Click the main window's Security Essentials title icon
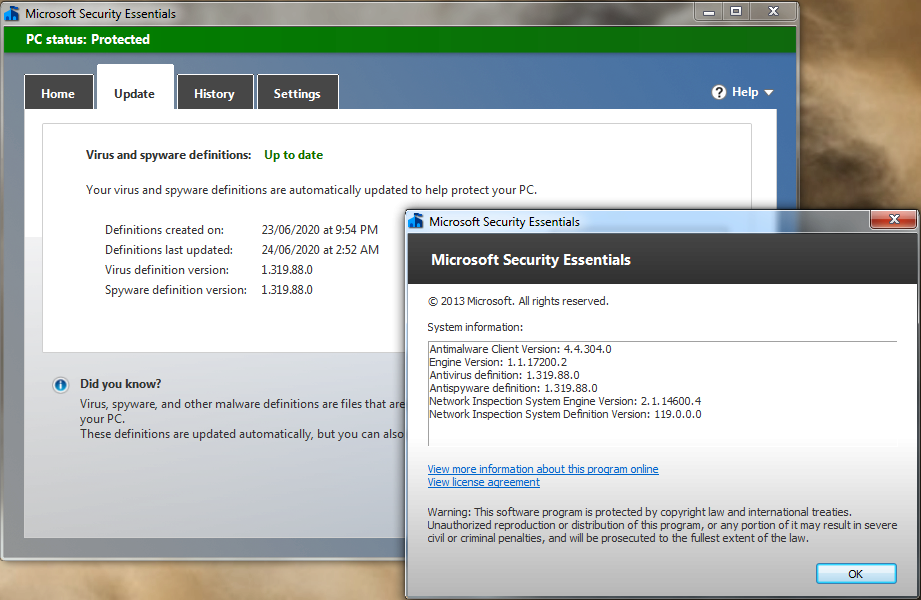The height and width of the screenshot is (600, 921). pyautogui.click(x=12, y=13)
